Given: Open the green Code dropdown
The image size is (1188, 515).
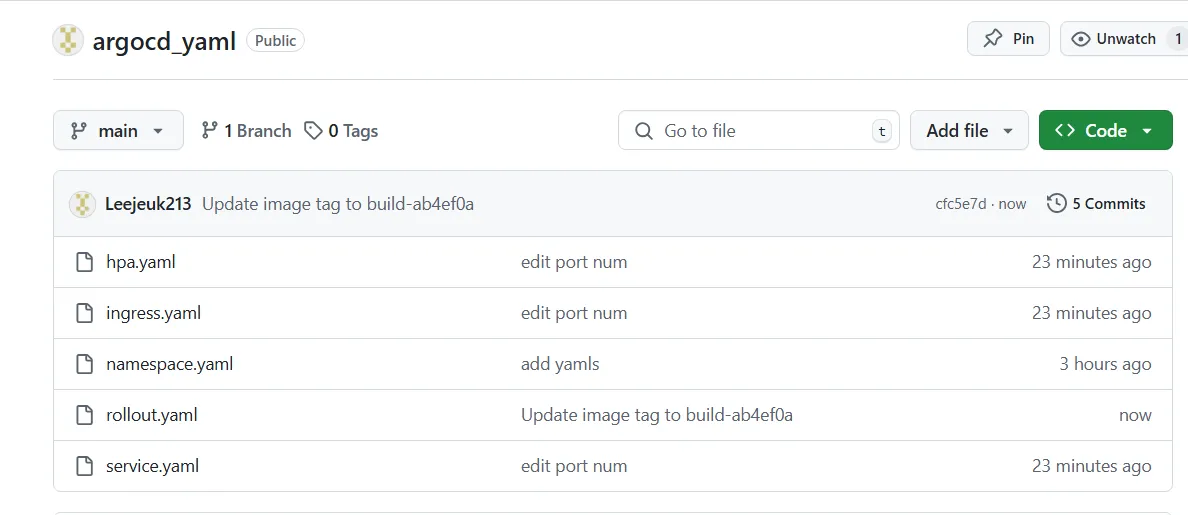Looking at the screenshot, I should pos(1105,130).
